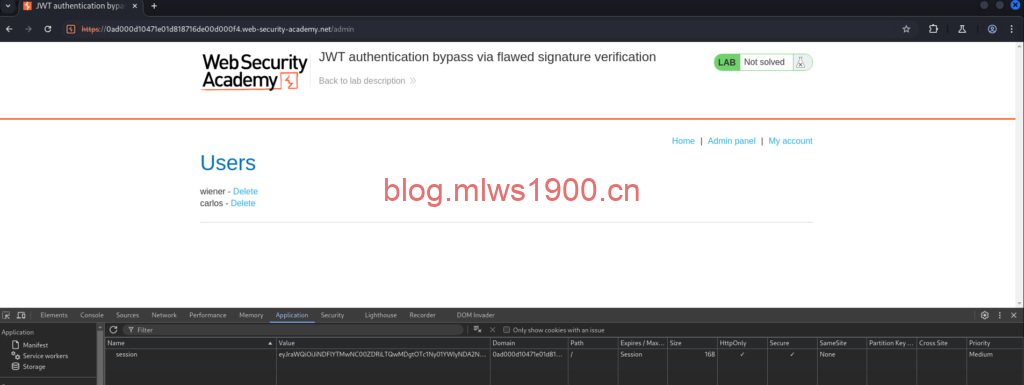Reload the page in the browser toolbar

coord(48,29)
